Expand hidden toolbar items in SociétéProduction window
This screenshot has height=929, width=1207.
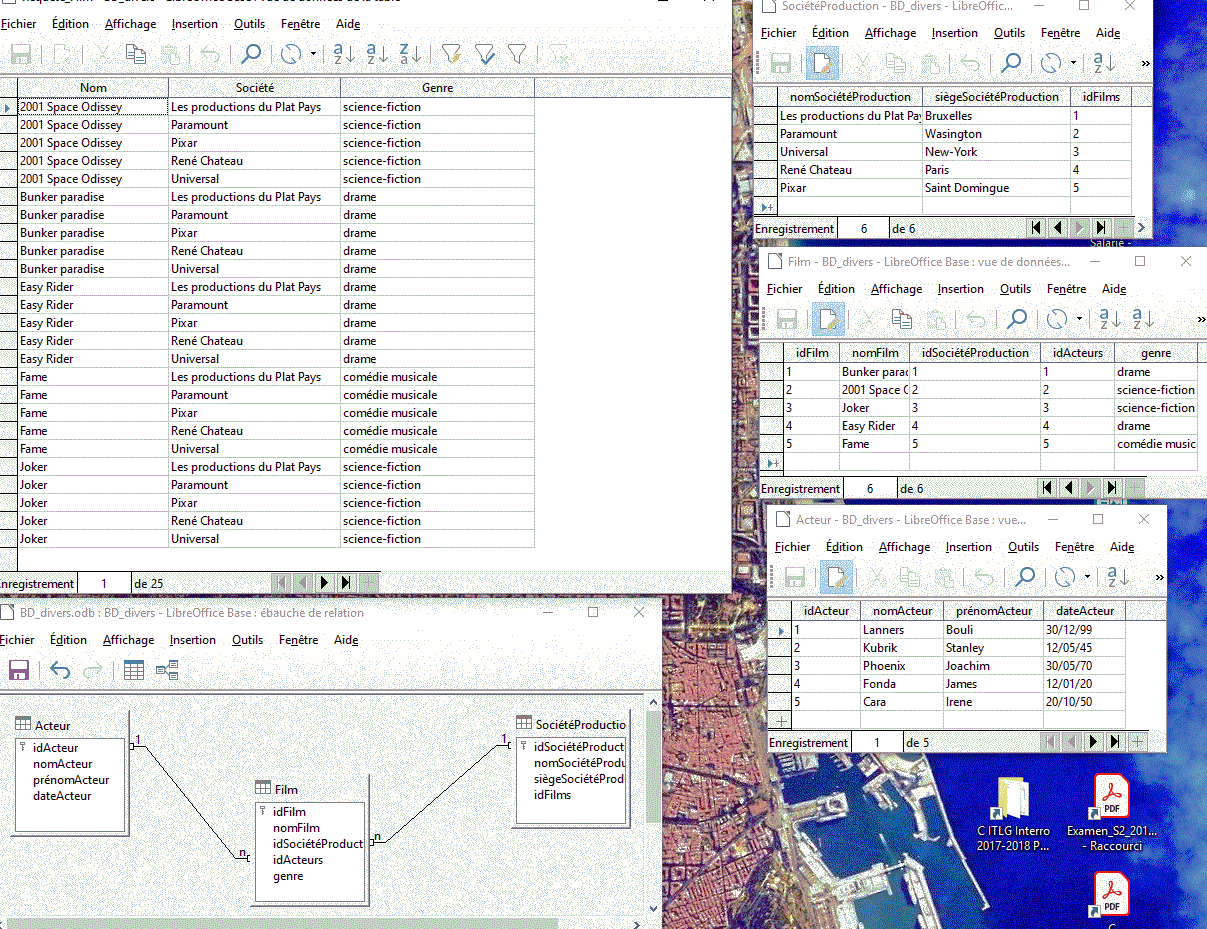point(1145,64)
